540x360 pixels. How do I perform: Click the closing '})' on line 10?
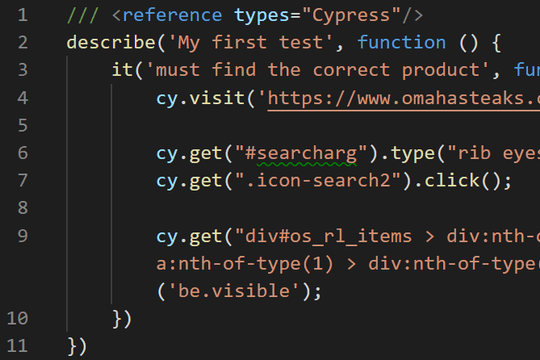[122, 319]
